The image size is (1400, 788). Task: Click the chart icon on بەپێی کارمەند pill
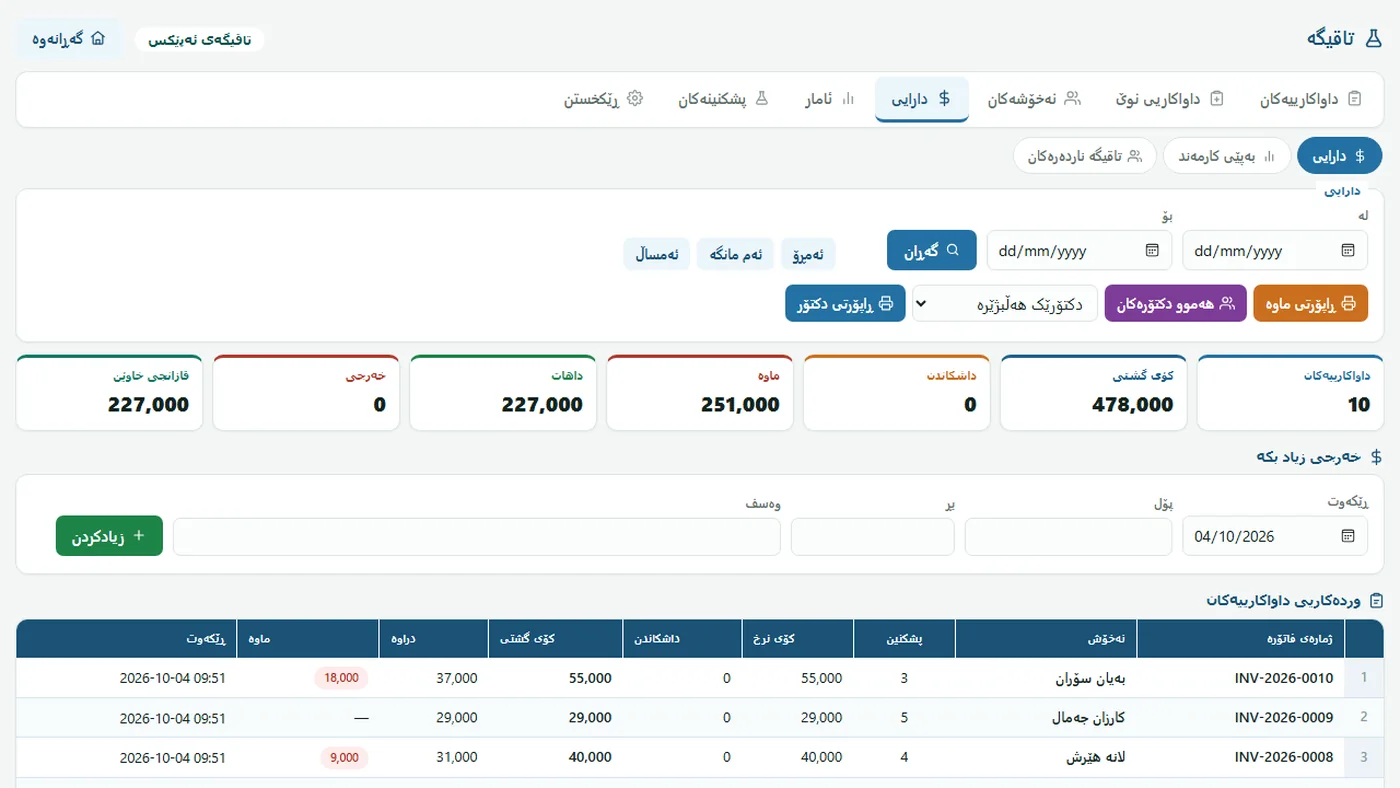point(1270,156)
